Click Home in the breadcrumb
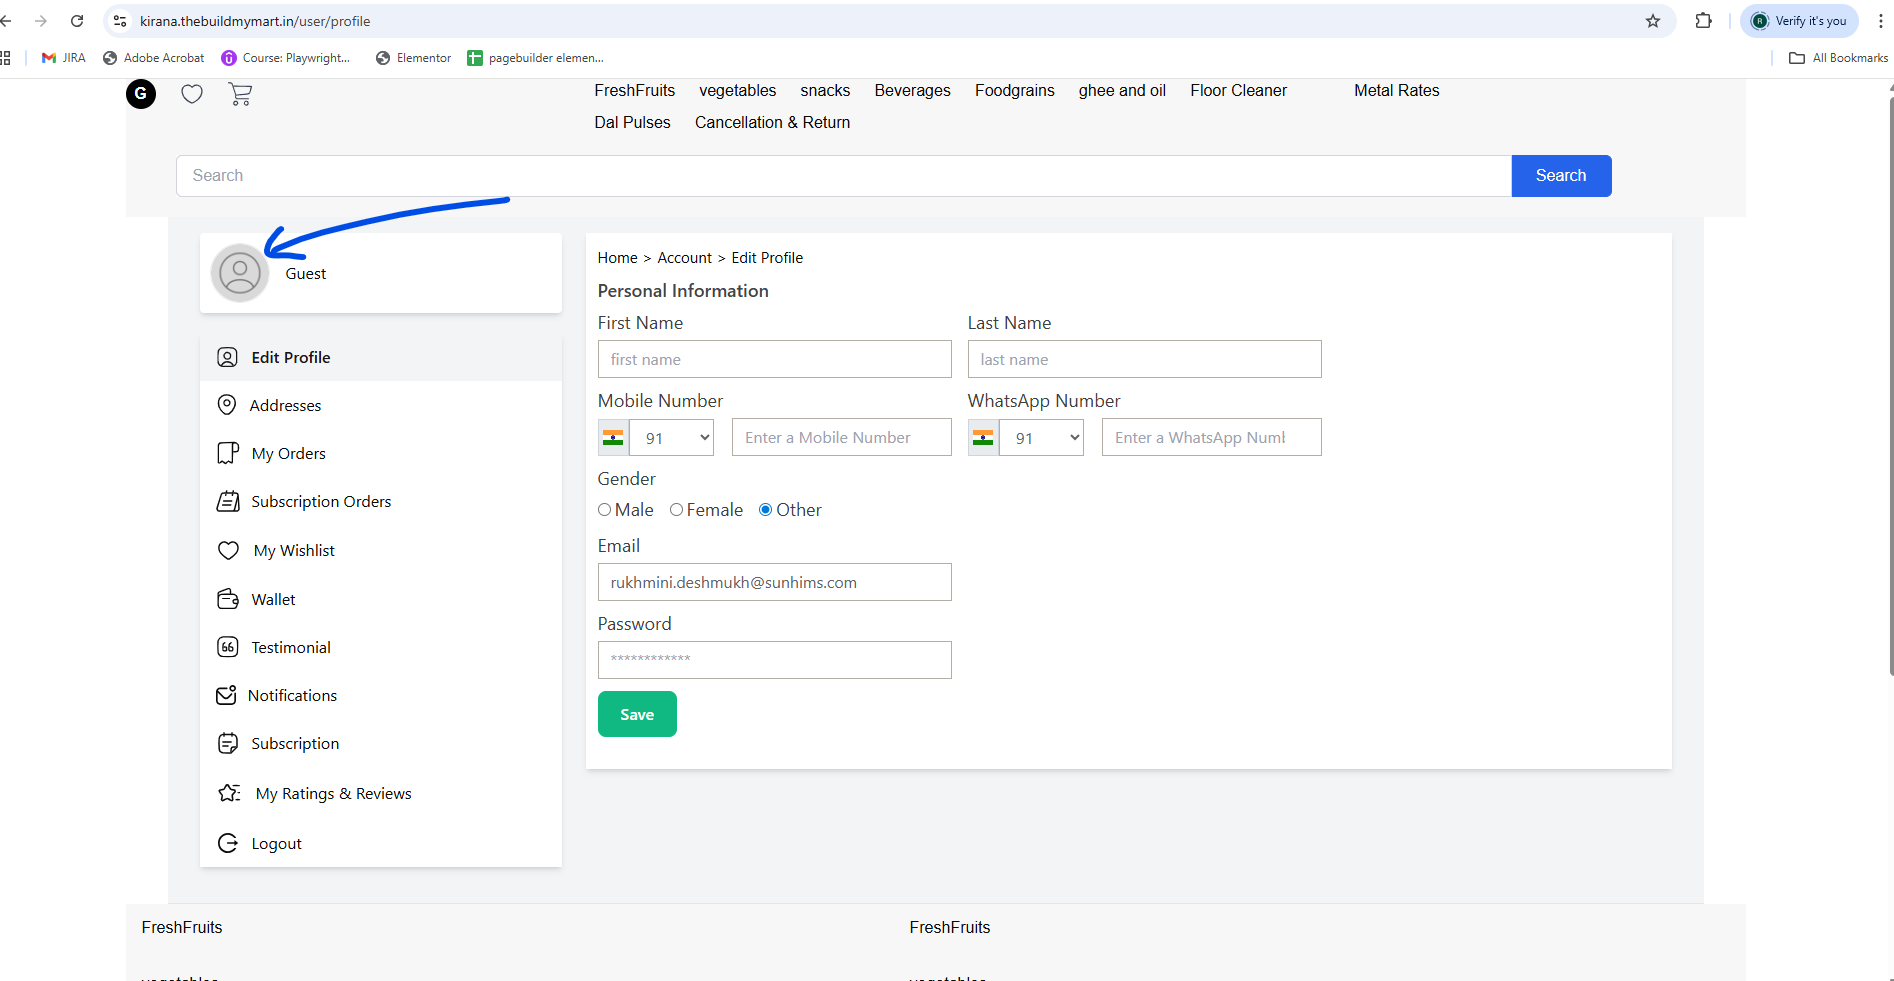This screenshot has height=981, width=1894. (618, 258)
